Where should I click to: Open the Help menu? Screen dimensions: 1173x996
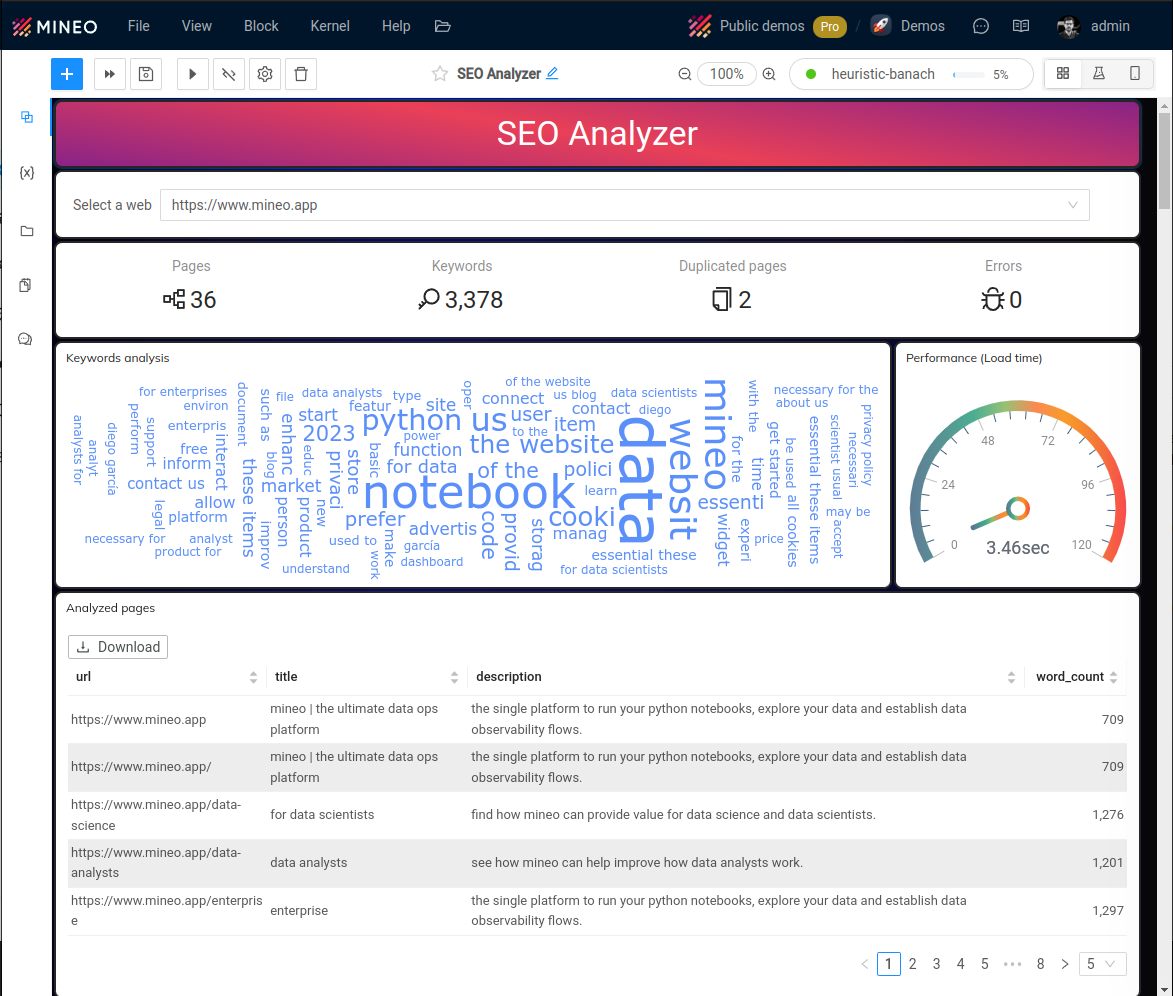[x=396, y=26]
